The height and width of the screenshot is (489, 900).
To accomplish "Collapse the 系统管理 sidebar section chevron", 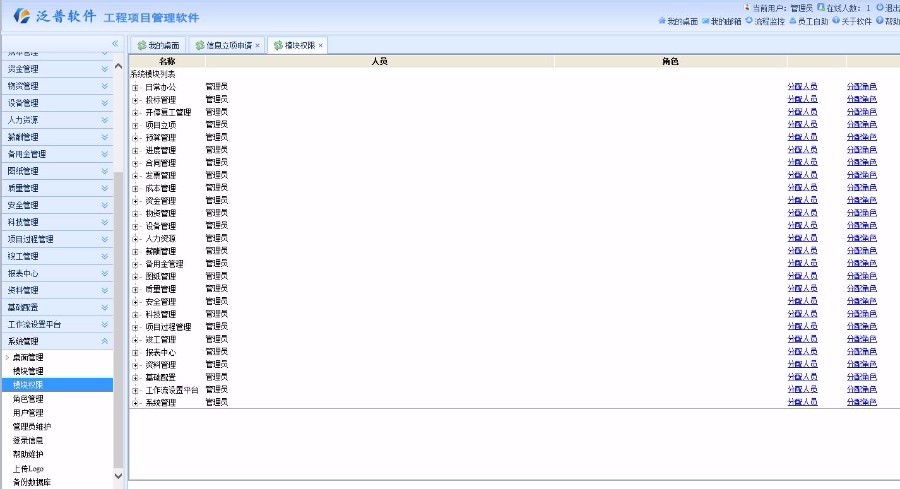I will click(104, 341).
